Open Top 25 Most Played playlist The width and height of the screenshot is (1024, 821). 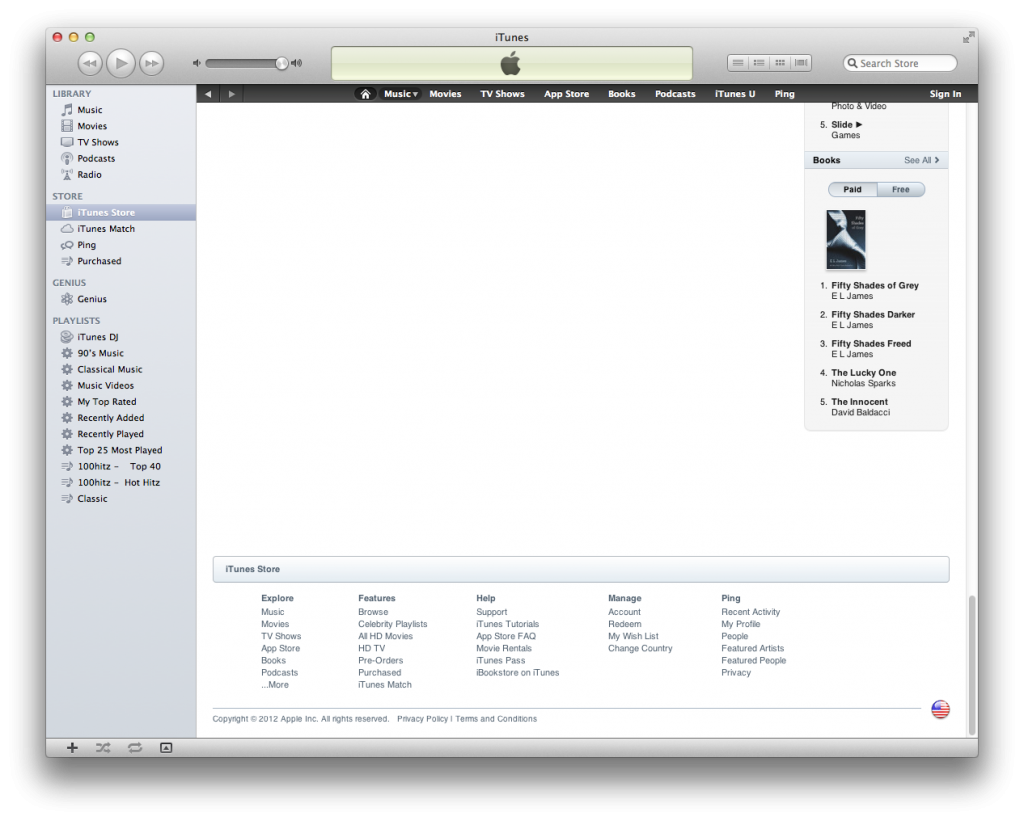pyautogui.click(x=121, y=451)
